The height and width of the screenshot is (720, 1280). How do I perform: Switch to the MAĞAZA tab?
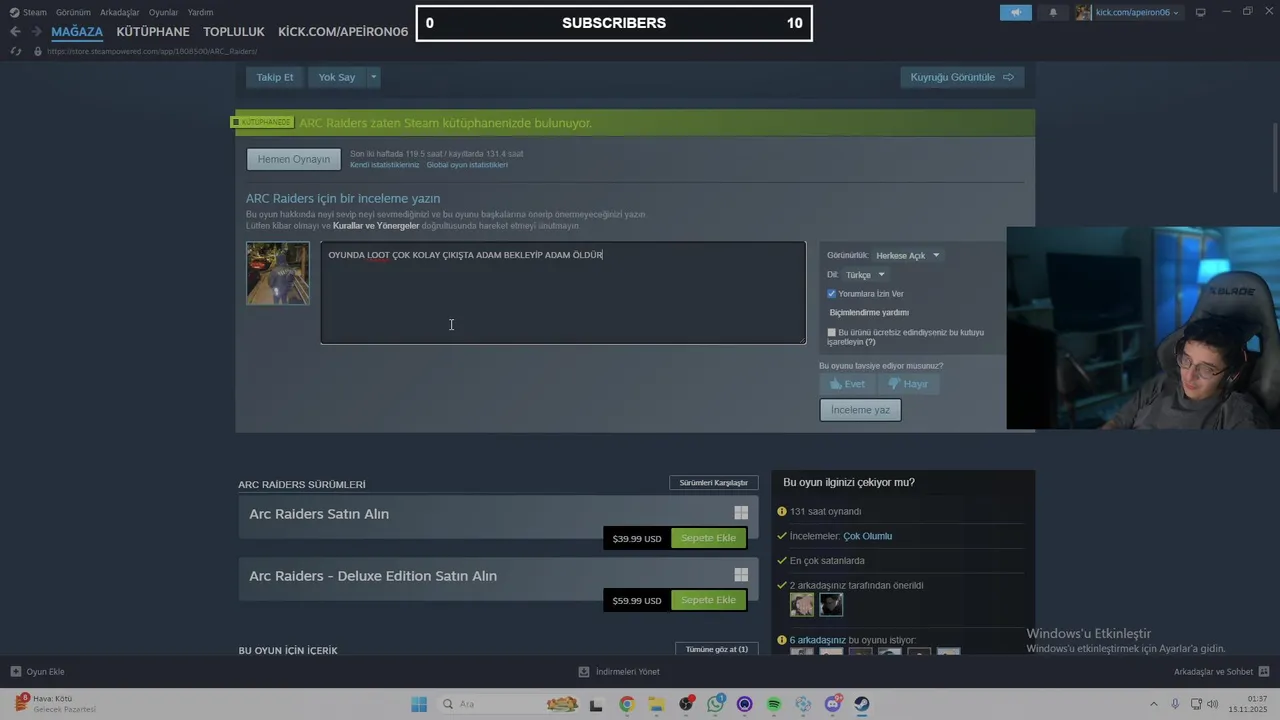click(x=77, y=32)
